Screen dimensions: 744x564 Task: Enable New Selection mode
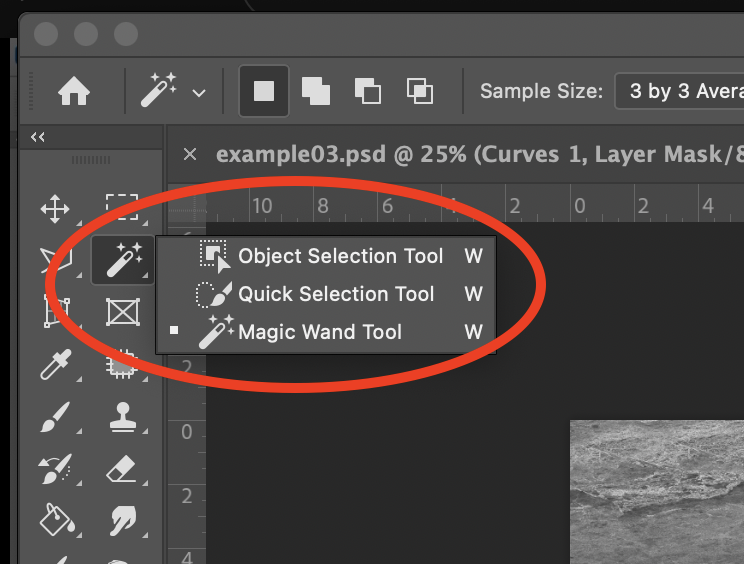pos(264,91)
